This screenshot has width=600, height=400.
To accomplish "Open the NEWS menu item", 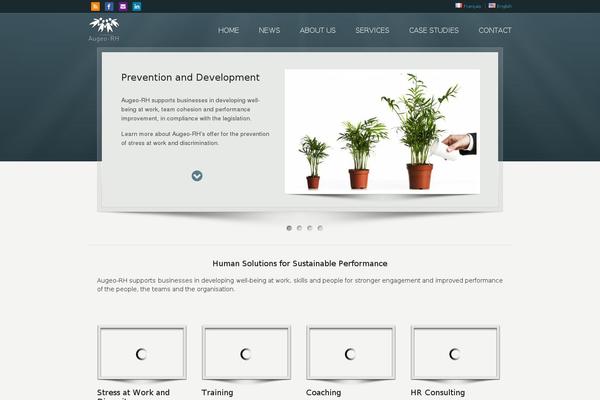I will pyautogui.click(x=269, y=30).
